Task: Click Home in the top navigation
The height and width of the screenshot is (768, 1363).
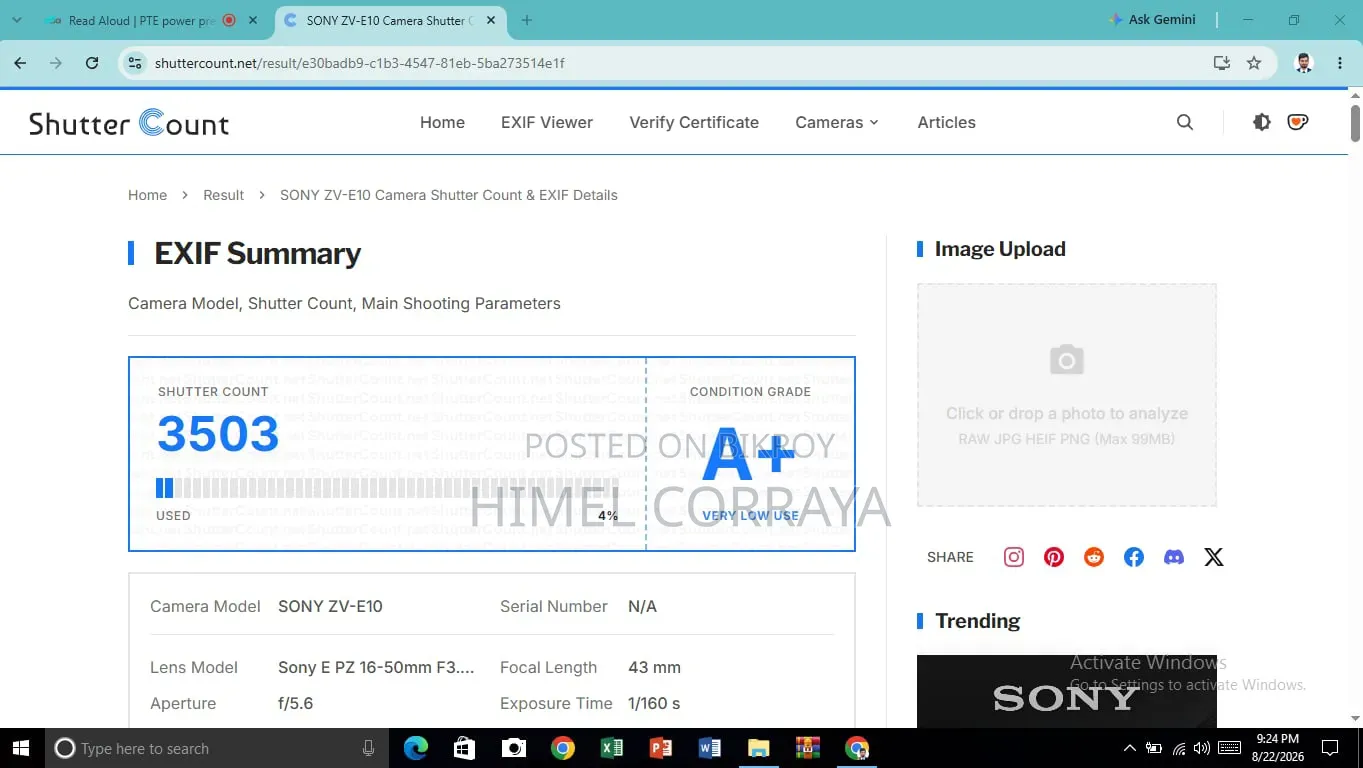Action: tap(442, 122)
